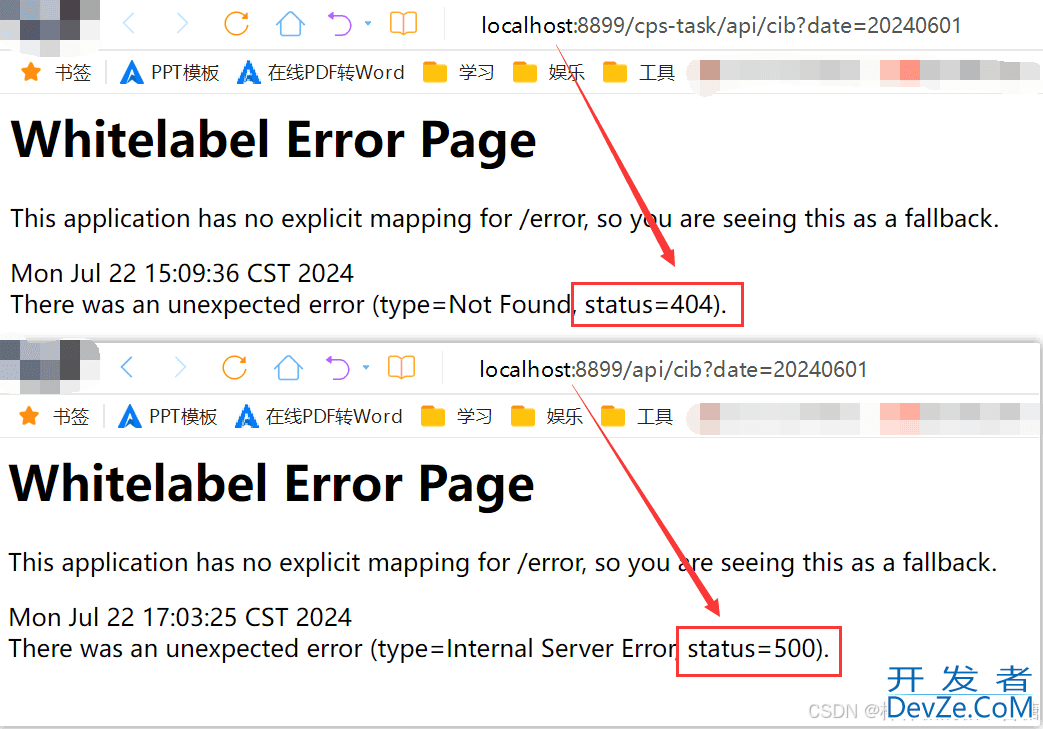The image size is (1043, 729).
Task: Click the timestamp Mon Jul 22 15:09:36 CST 2024
Action: coord(182,273)
